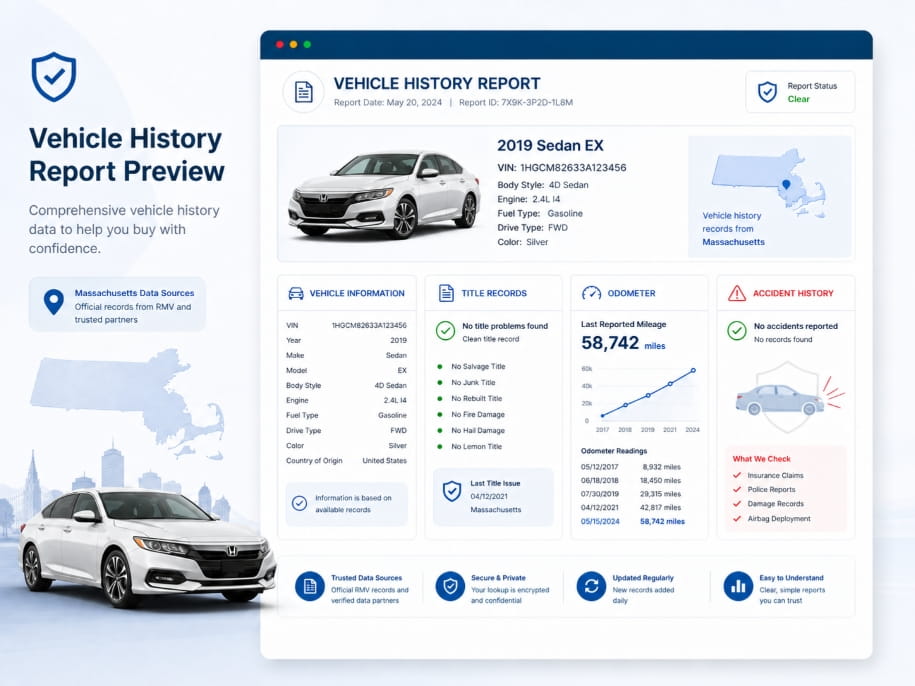Click the red check beside Airbag Deployment

[x=737, y=518]
